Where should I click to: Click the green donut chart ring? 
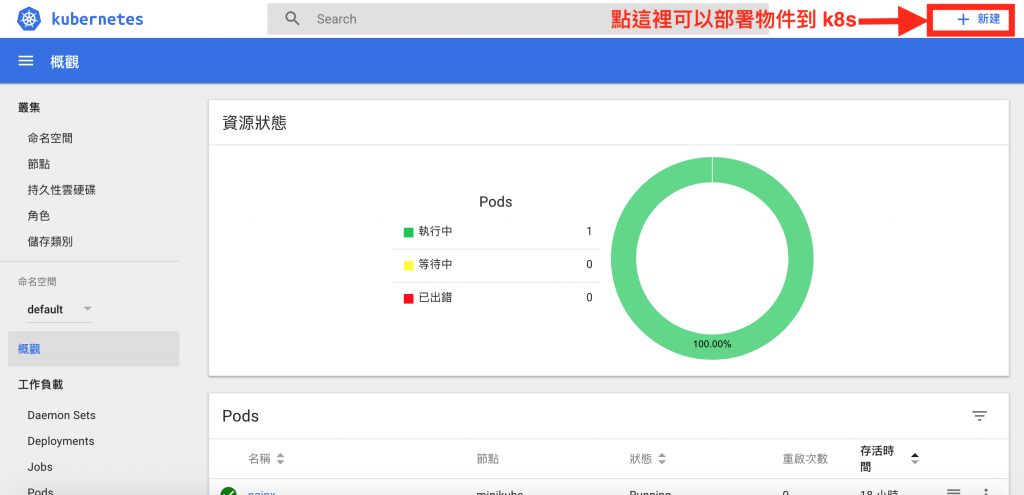pos(624,259)
